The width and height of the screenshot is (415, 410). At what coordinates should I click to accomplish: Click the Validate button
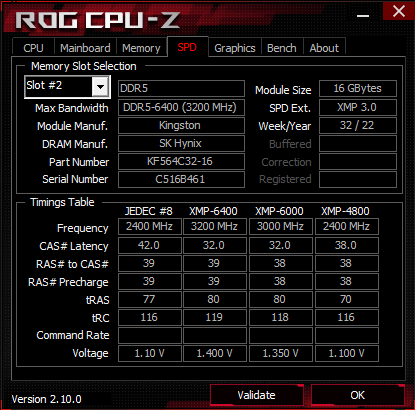point(257,395)
